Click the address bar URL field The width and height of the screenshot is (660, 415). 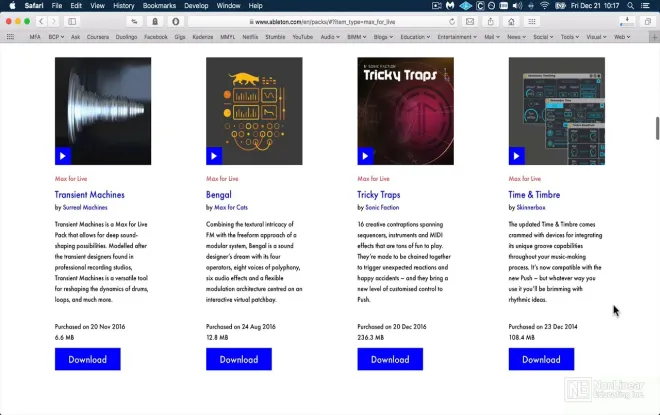(x=323, y=22)
